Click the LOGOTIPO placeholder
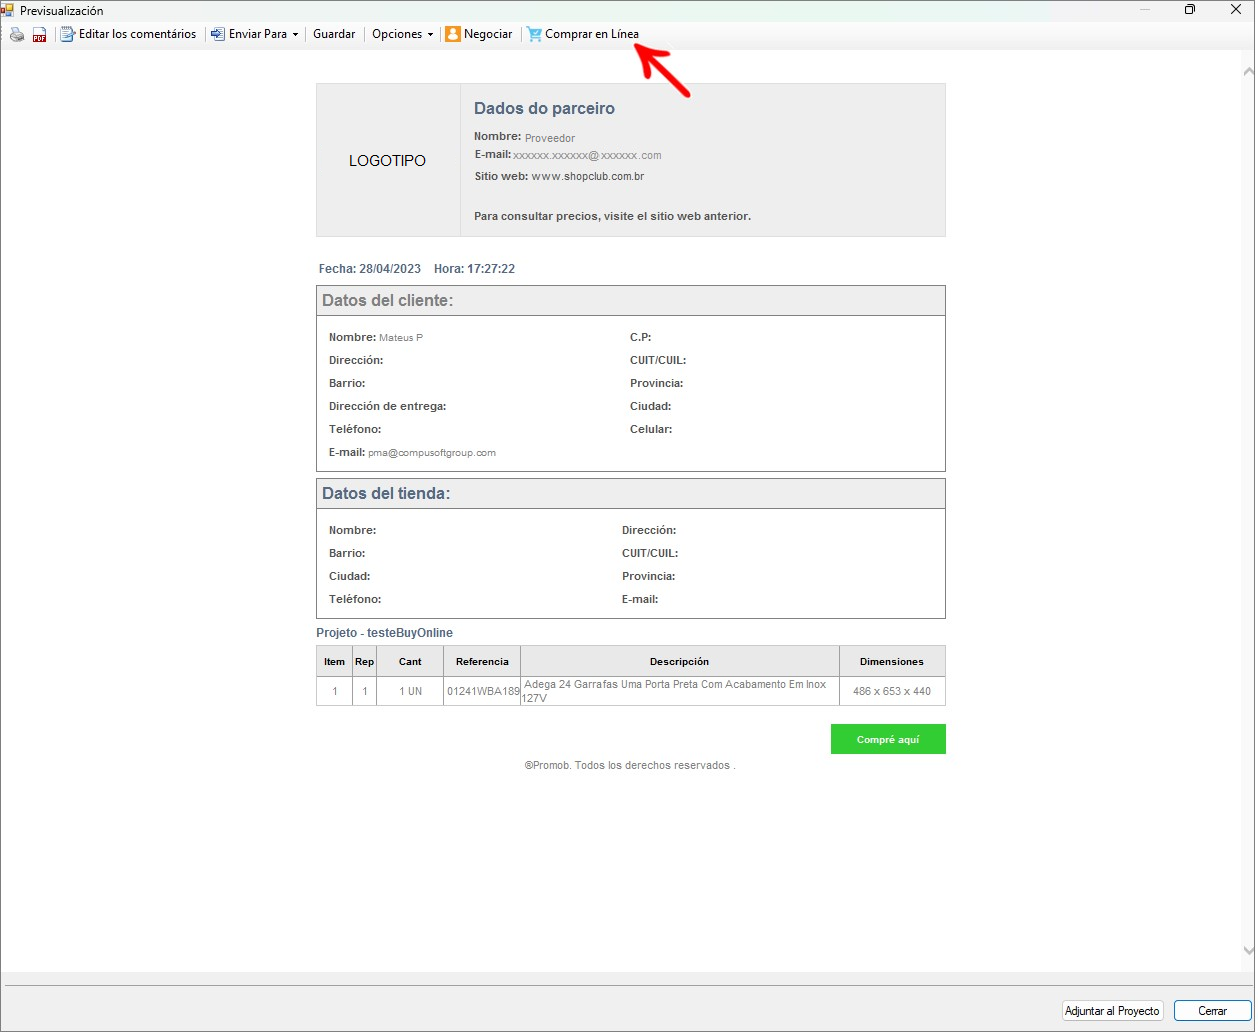Viewport: 1260px width, 1036px height. click(387, 161)
